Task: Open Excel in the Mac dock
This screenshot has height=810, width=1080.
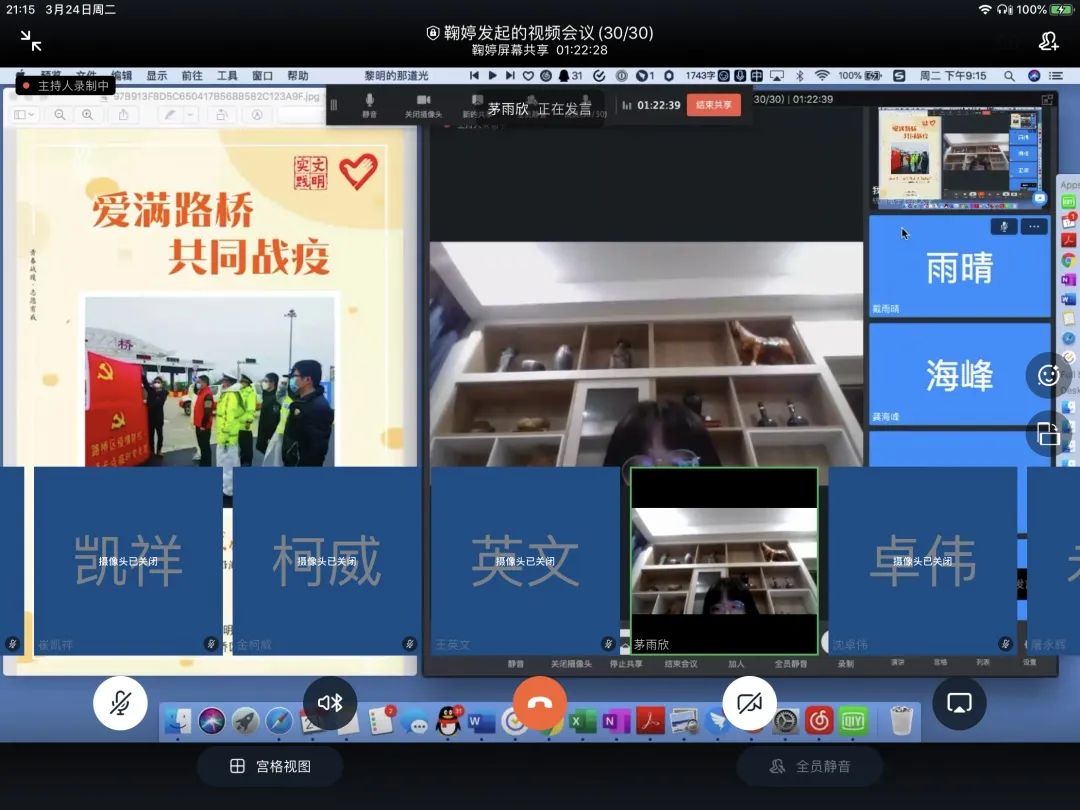Action: click(x=583, y=721)
